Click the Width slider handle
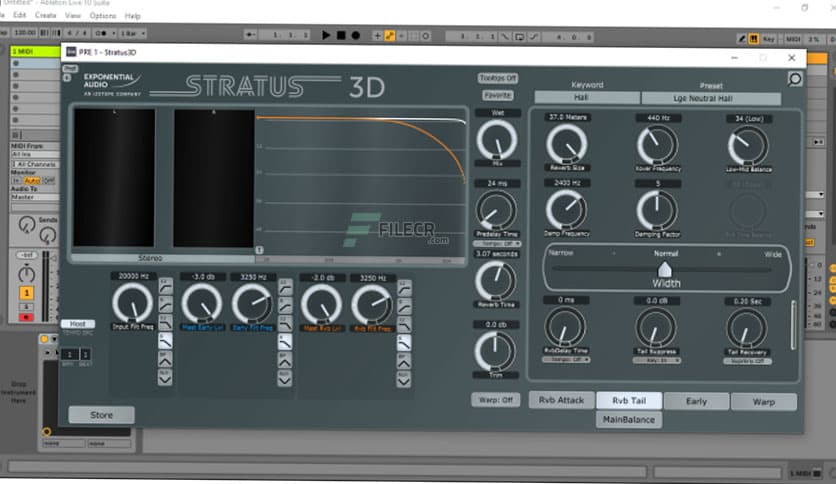This screenshot has height=484, width=836. point(665,269)
